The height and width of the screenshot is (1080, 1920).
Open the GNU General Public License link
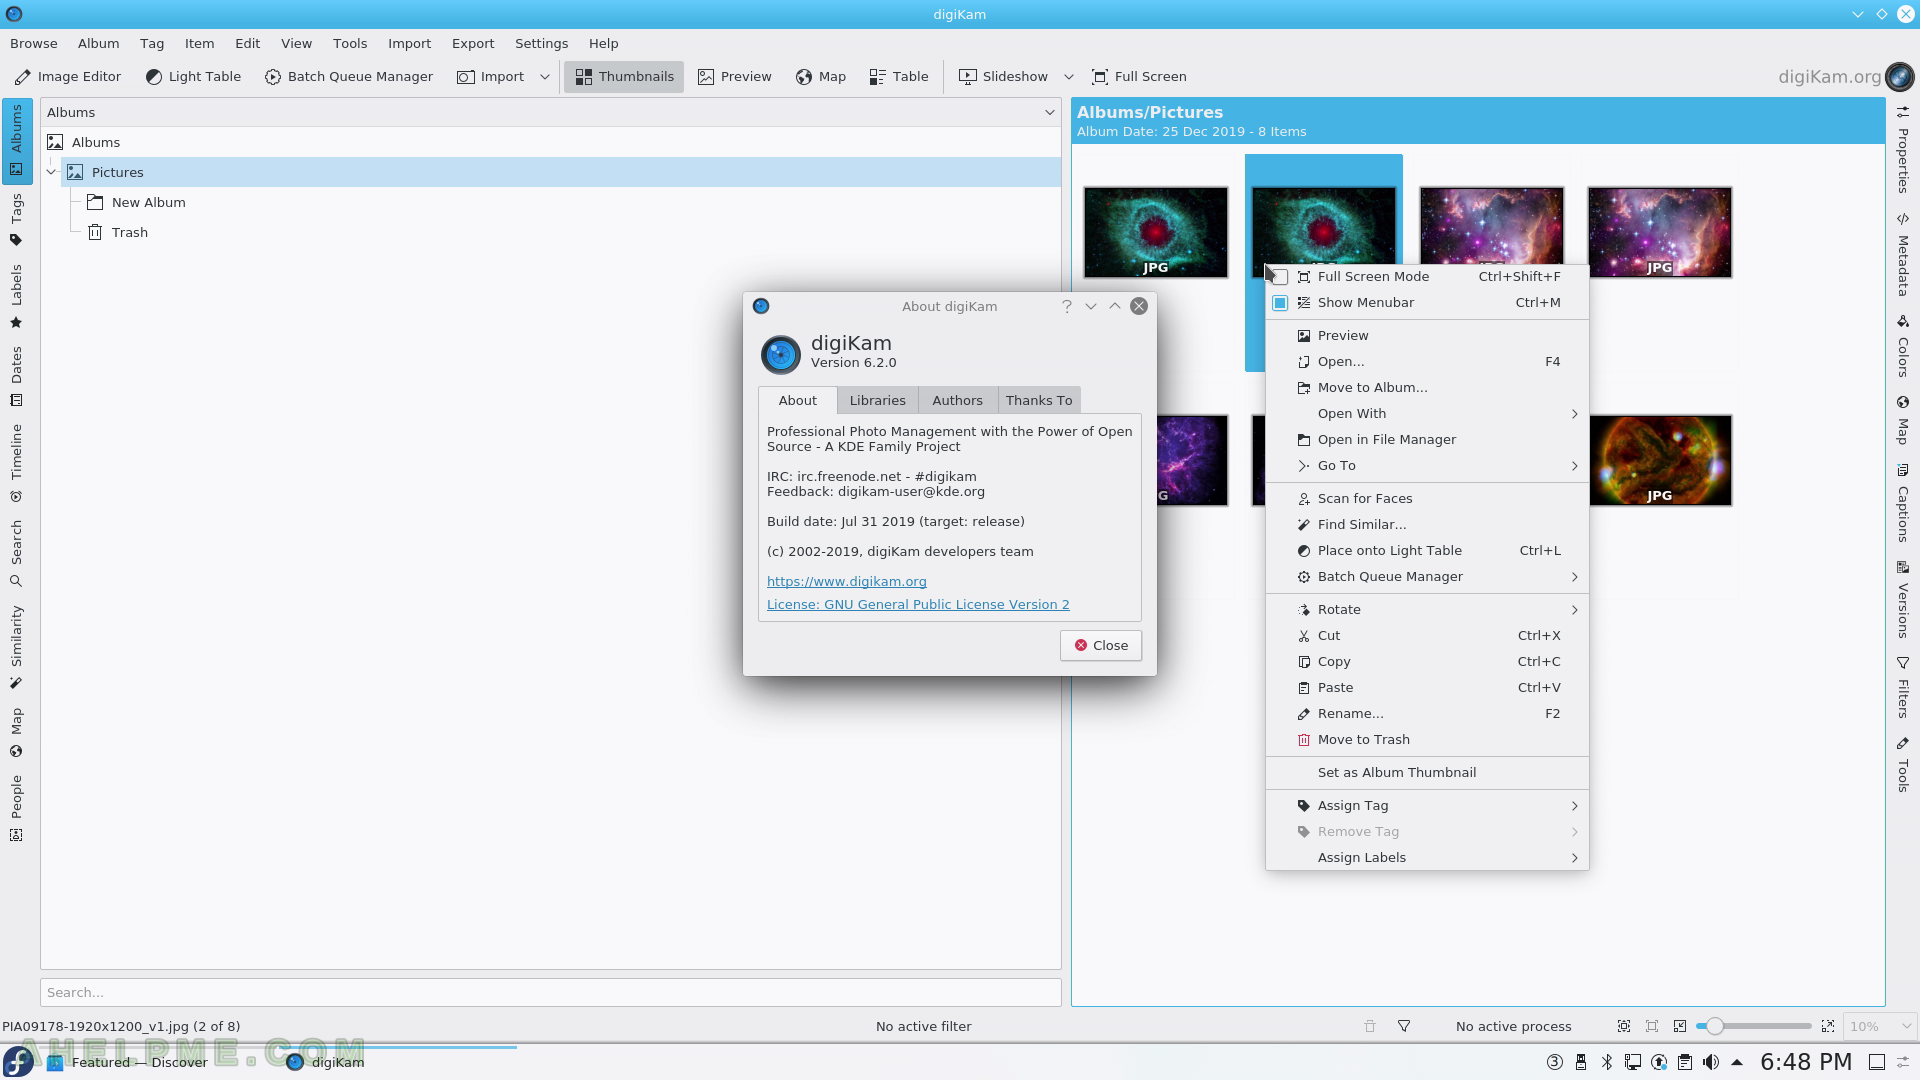918,605
